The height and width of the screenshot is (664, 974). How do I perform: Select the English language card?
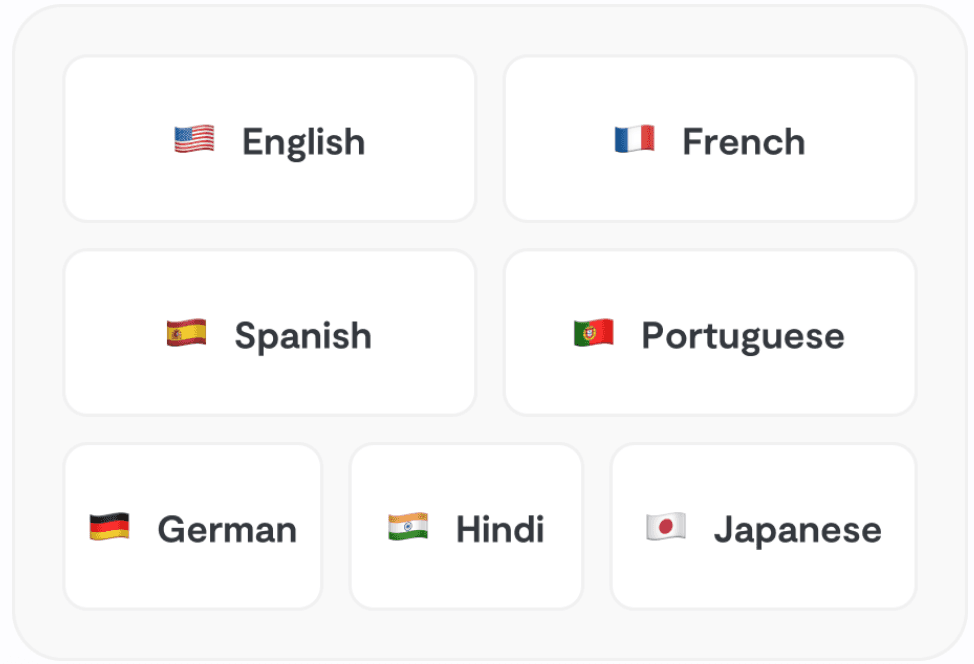270,139
